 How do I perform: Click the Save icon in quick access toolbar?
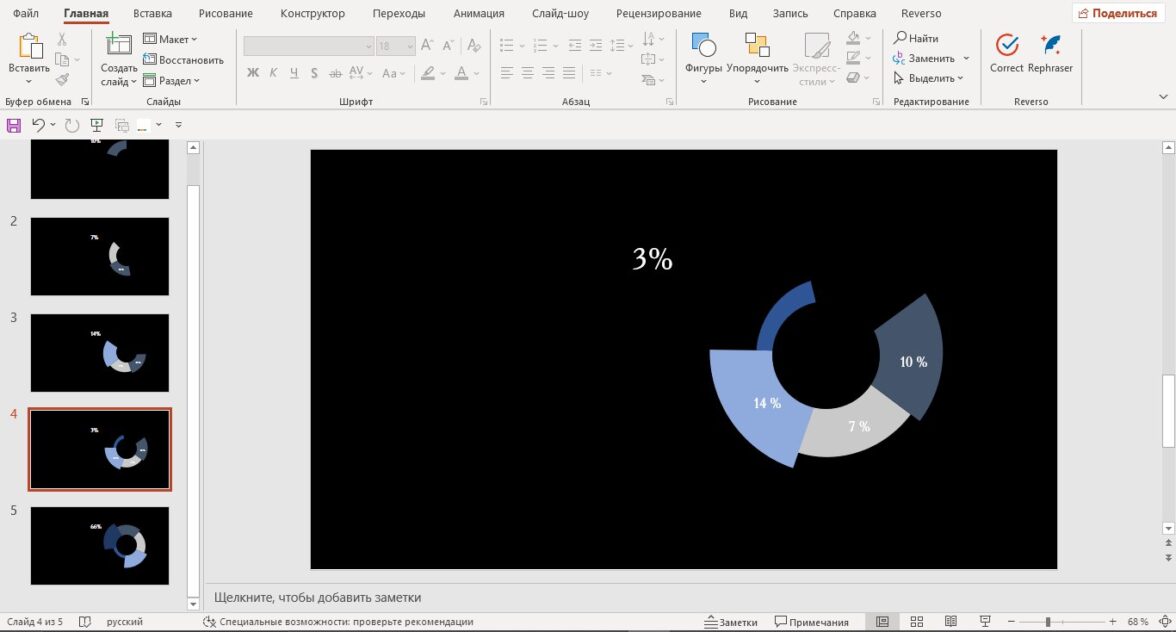point(14,125)
